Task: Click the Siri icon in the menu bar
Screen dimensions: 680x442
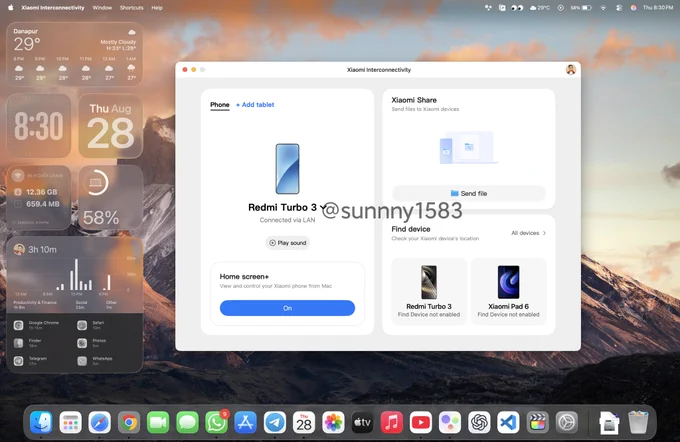Action: 633,8
